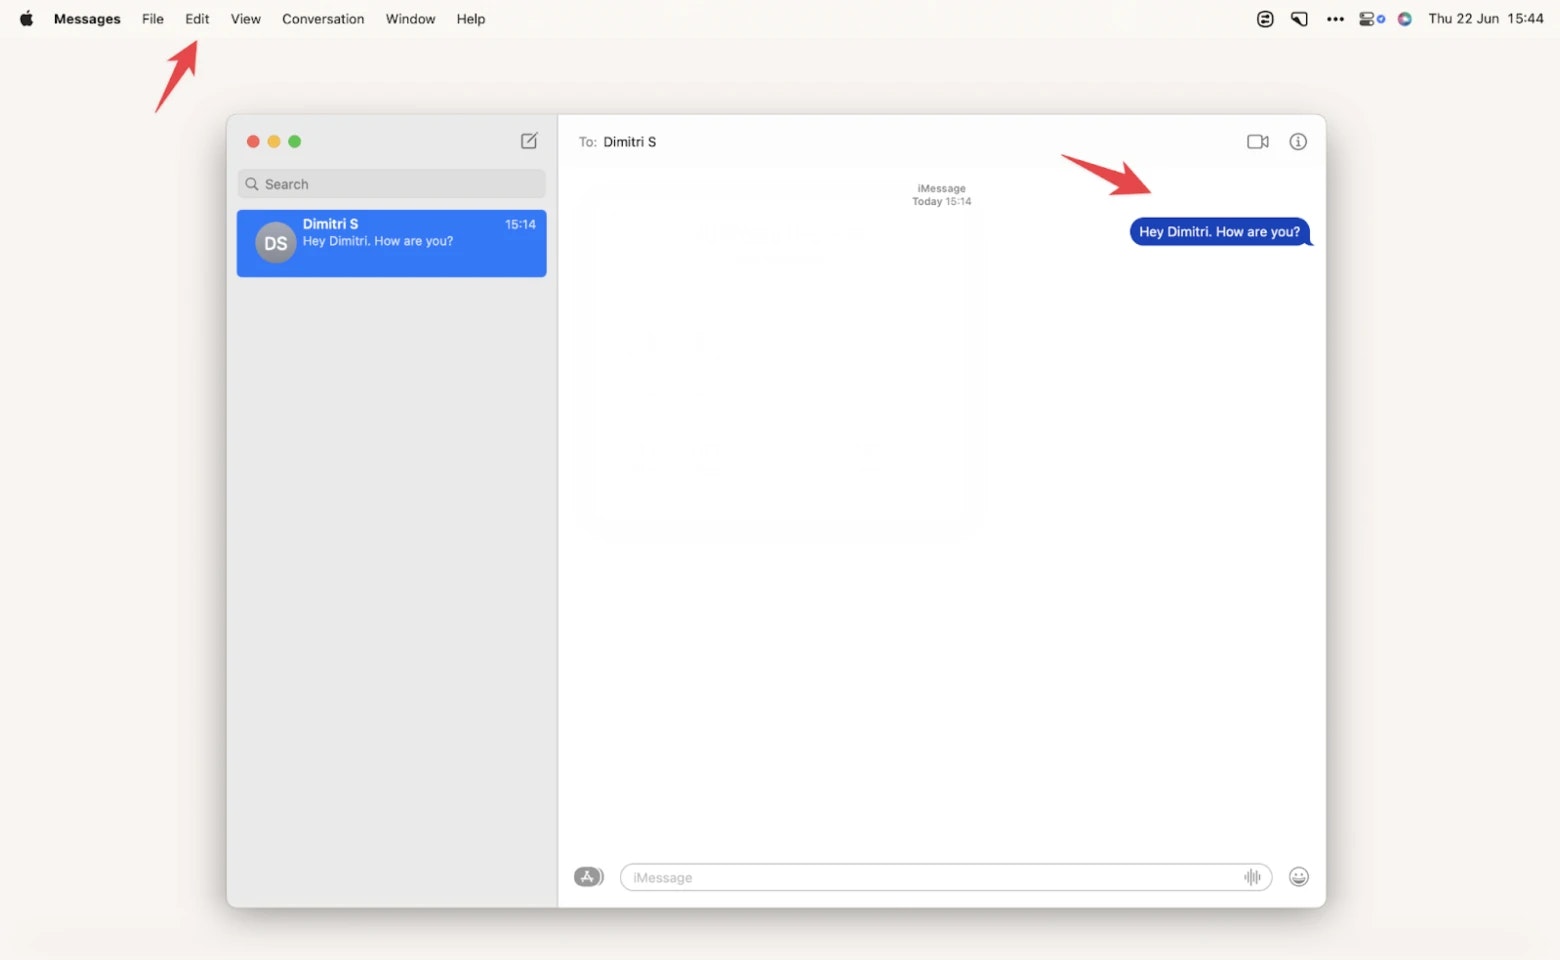Open the Messages app menu
The width and height of the screenshot is (1560, 960).
click(x=87, y=19)
